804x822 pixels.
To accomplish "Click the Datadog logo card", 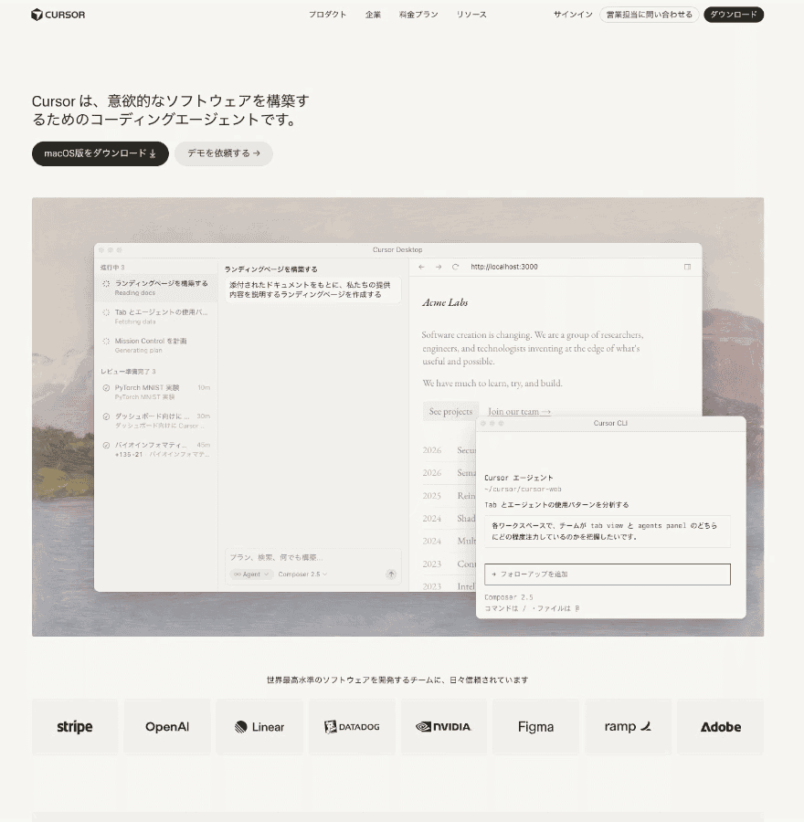I will [352, 727].
